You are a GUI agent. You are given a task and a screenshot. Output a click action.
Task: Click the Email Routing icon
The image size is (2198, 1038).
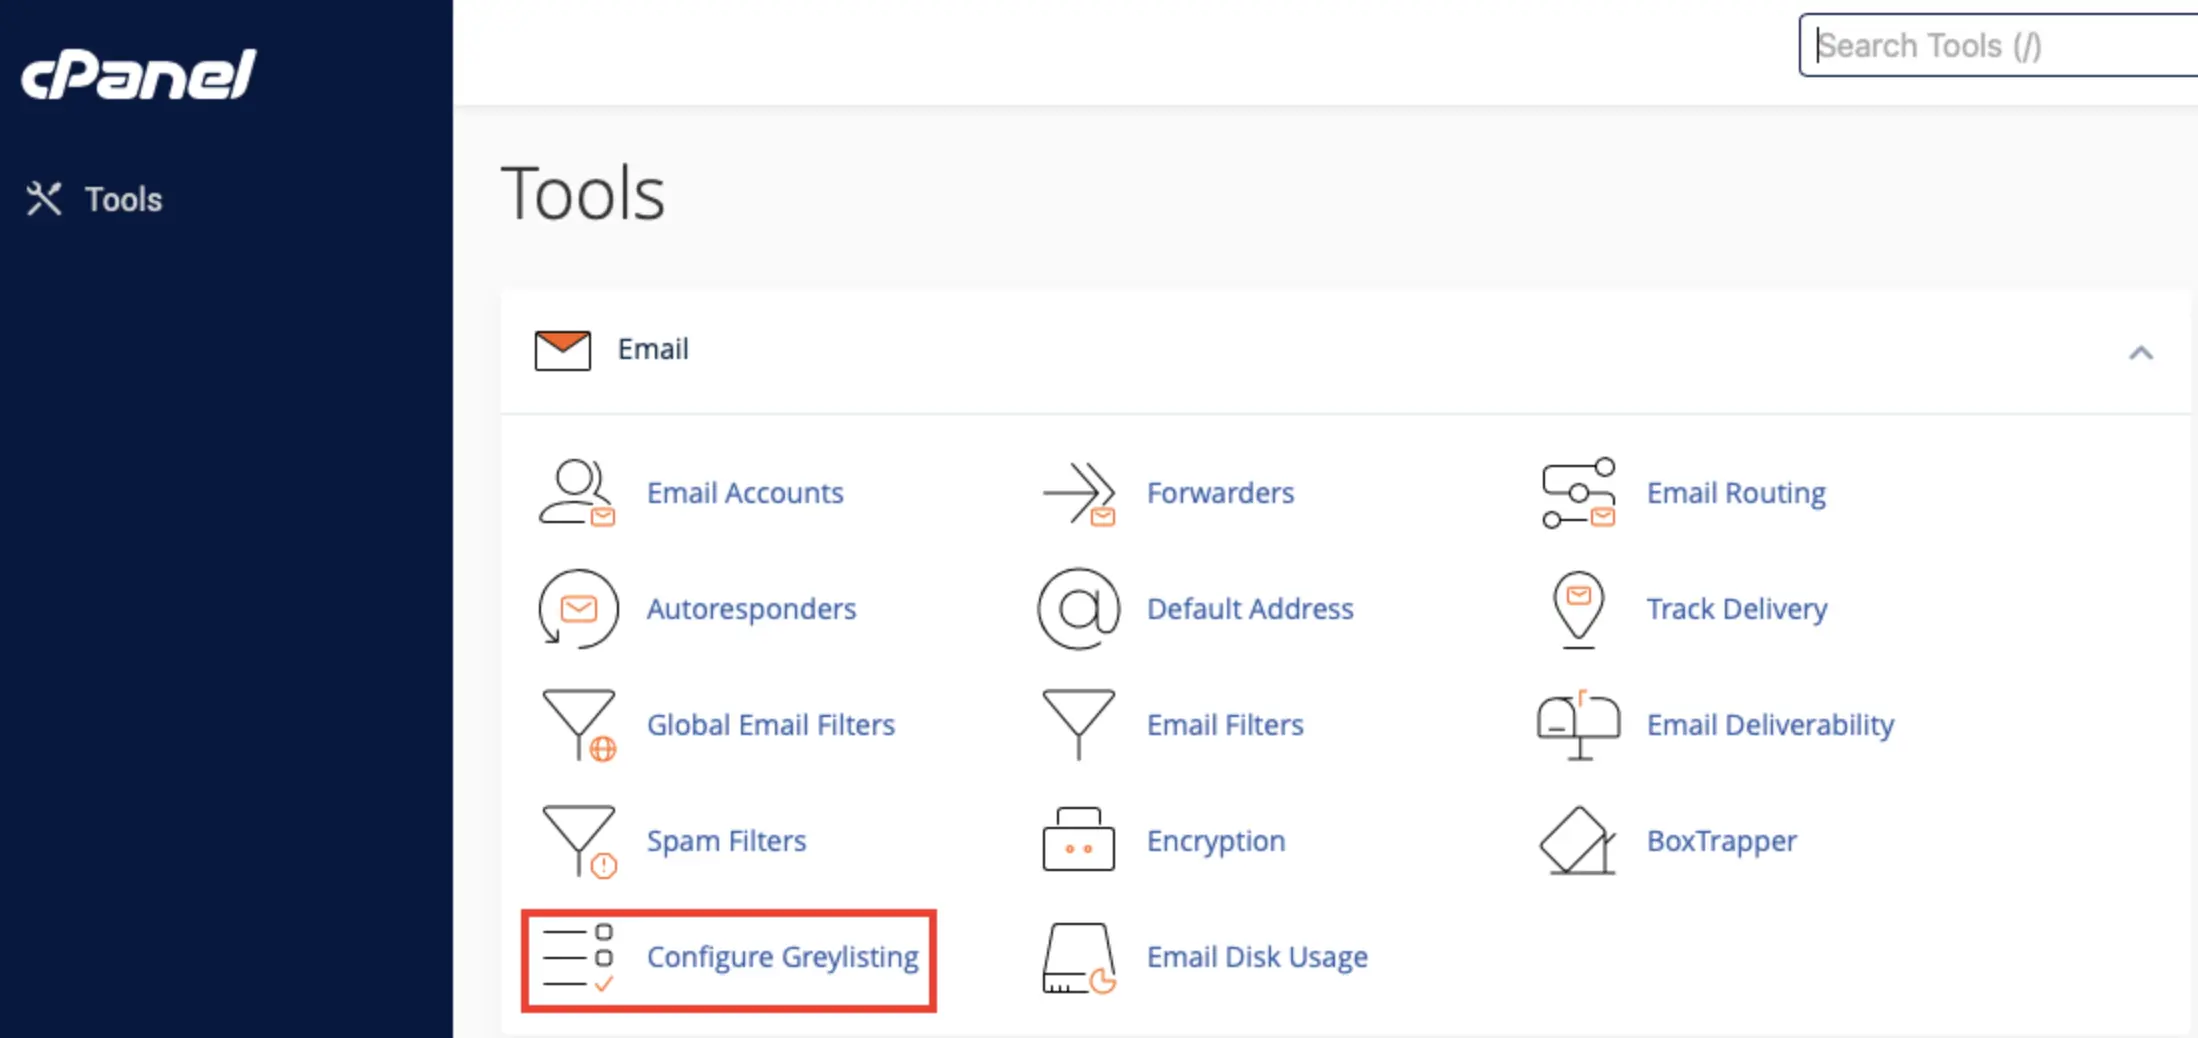1579,493
